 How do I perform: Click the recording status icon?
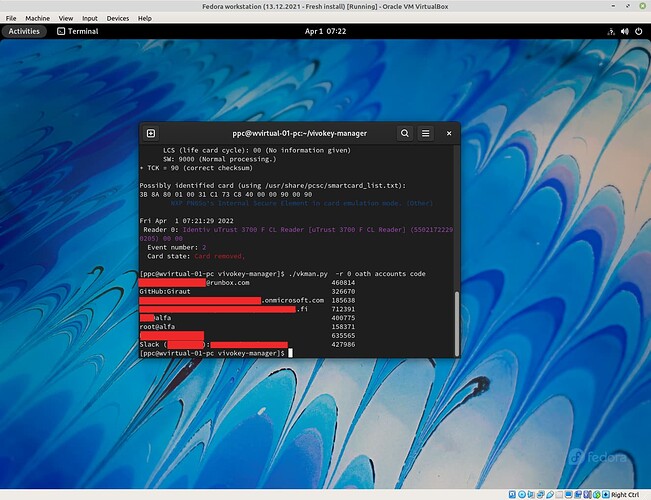(x=578, y=495)
